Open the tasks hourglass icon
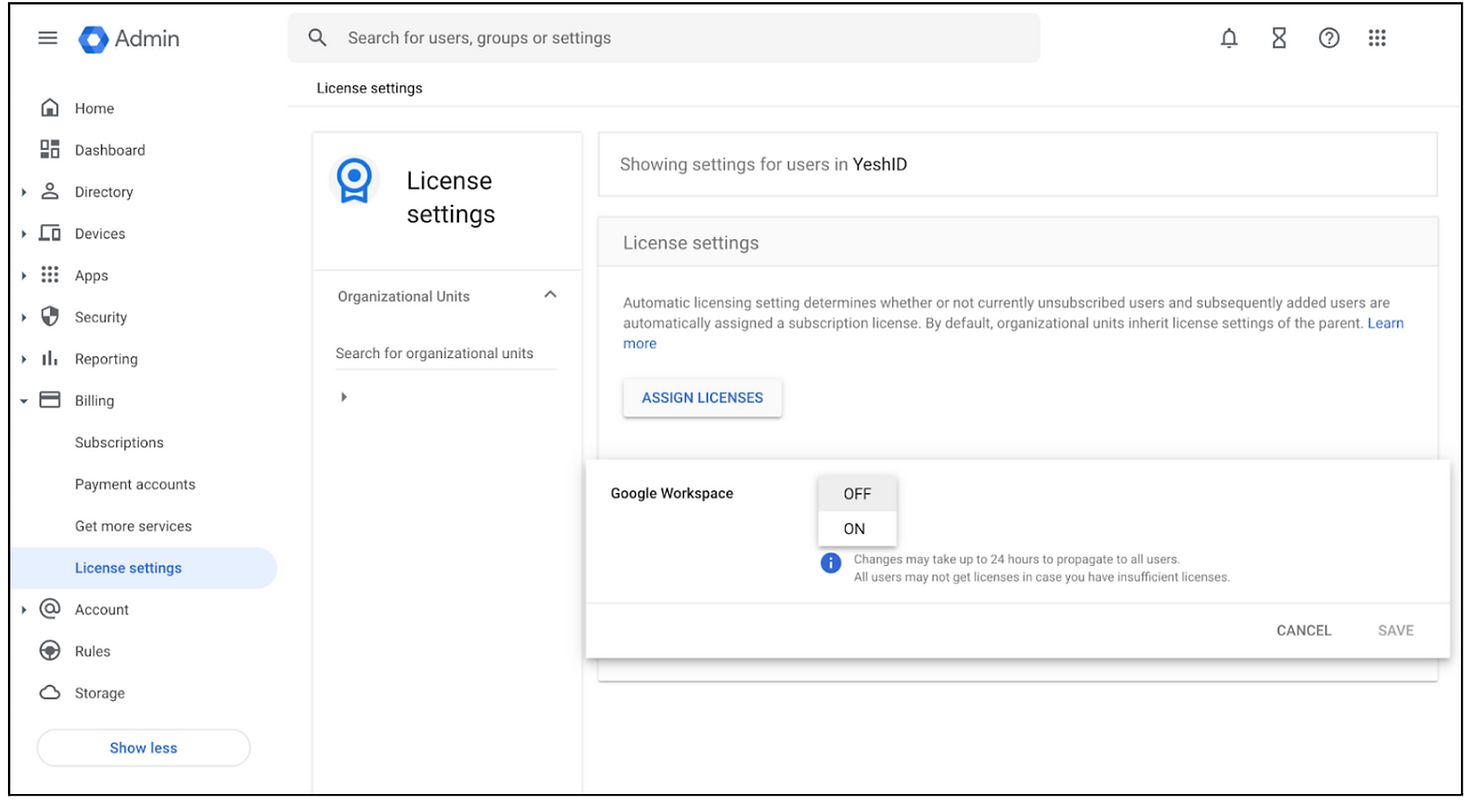Viewport: 1480px width, 806px height. click(x=1279, y=38)
